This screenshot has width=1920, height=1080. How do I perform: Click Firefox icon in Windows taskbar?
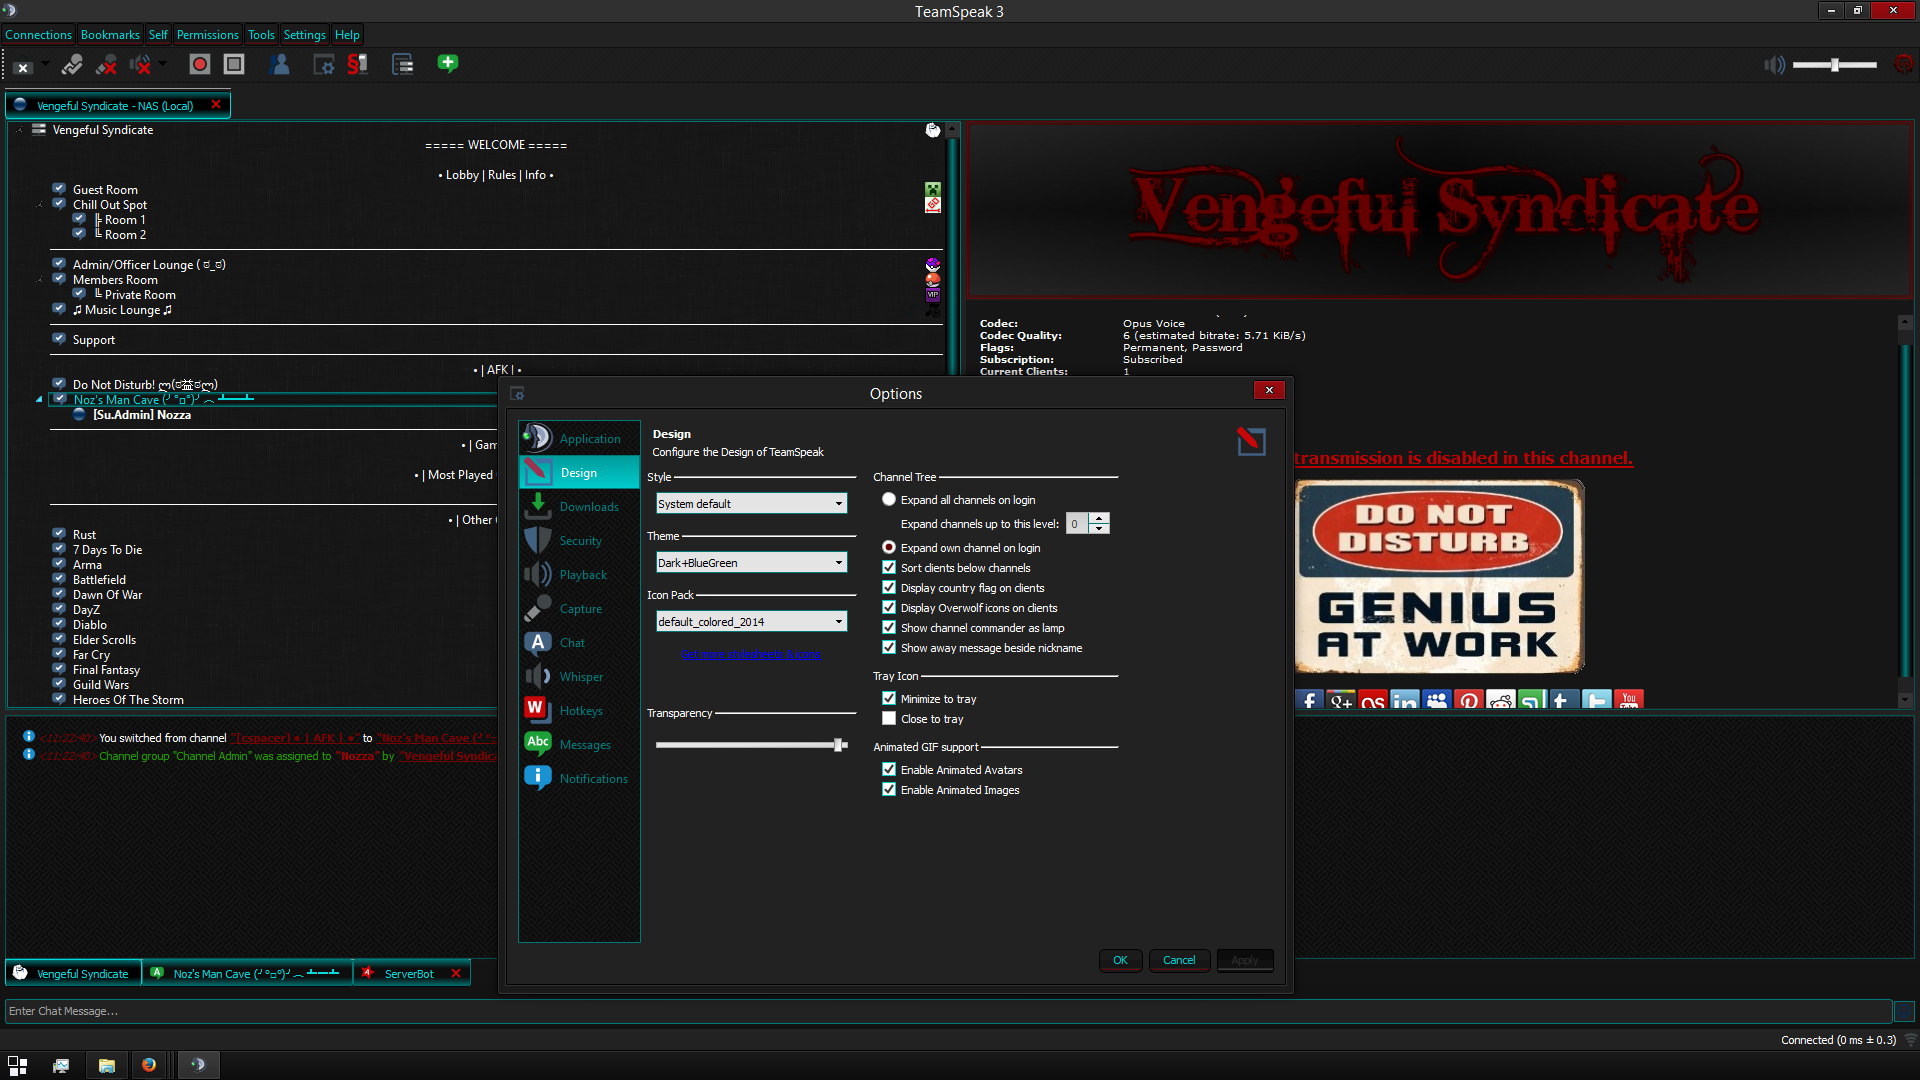149,1065
